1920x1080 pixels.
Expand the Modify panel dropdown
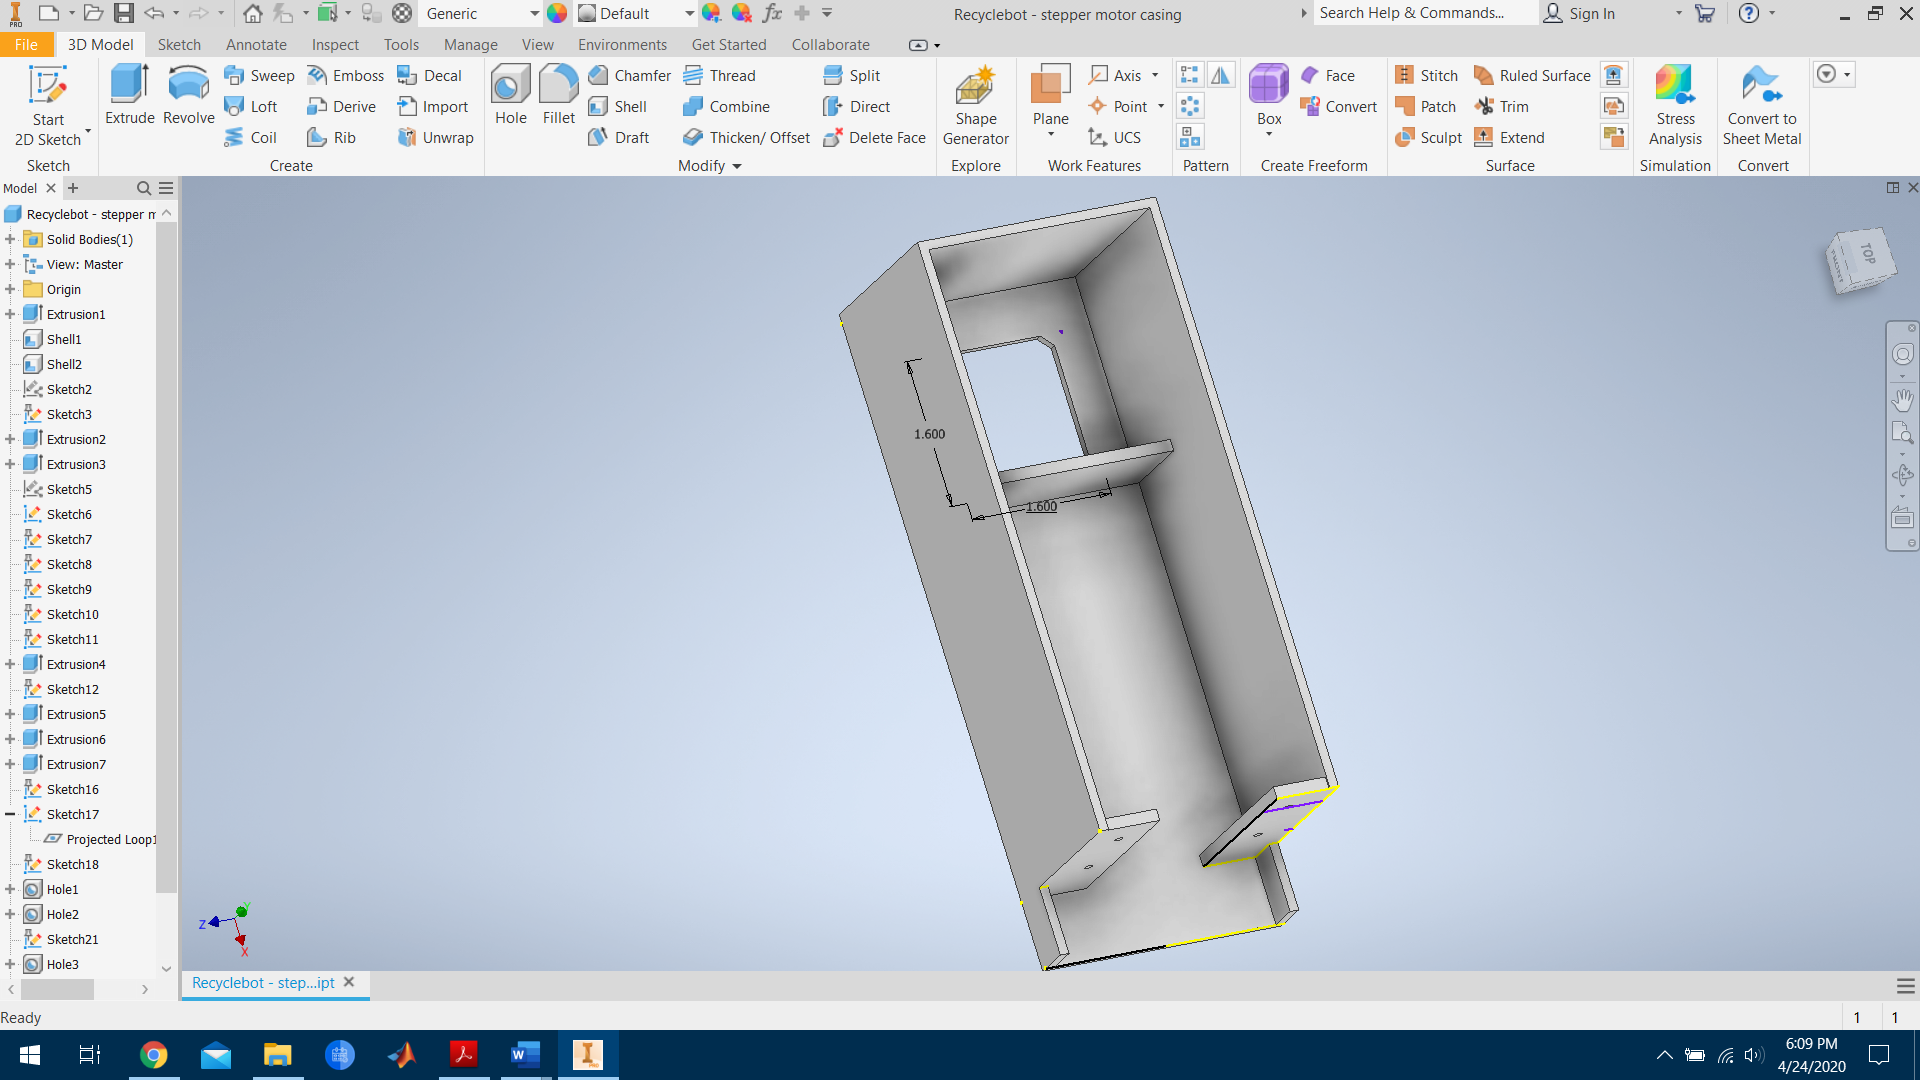(x=737, y=166)
